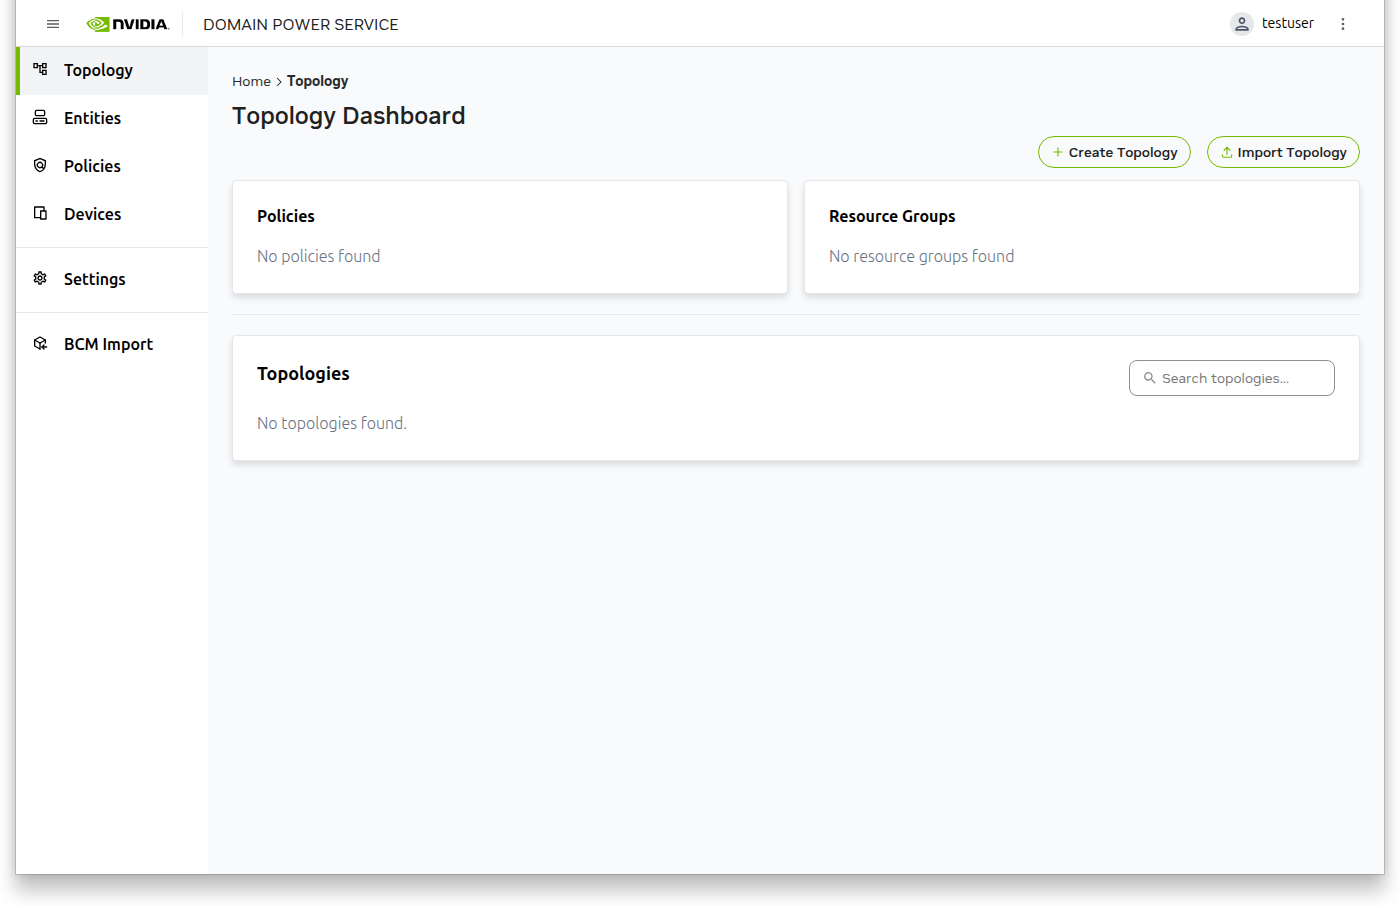Image resolution: width=1400 pixels, height=906 pixels.
Task: Click the NVIDIA logo in the header
Action: click(128, 23)
